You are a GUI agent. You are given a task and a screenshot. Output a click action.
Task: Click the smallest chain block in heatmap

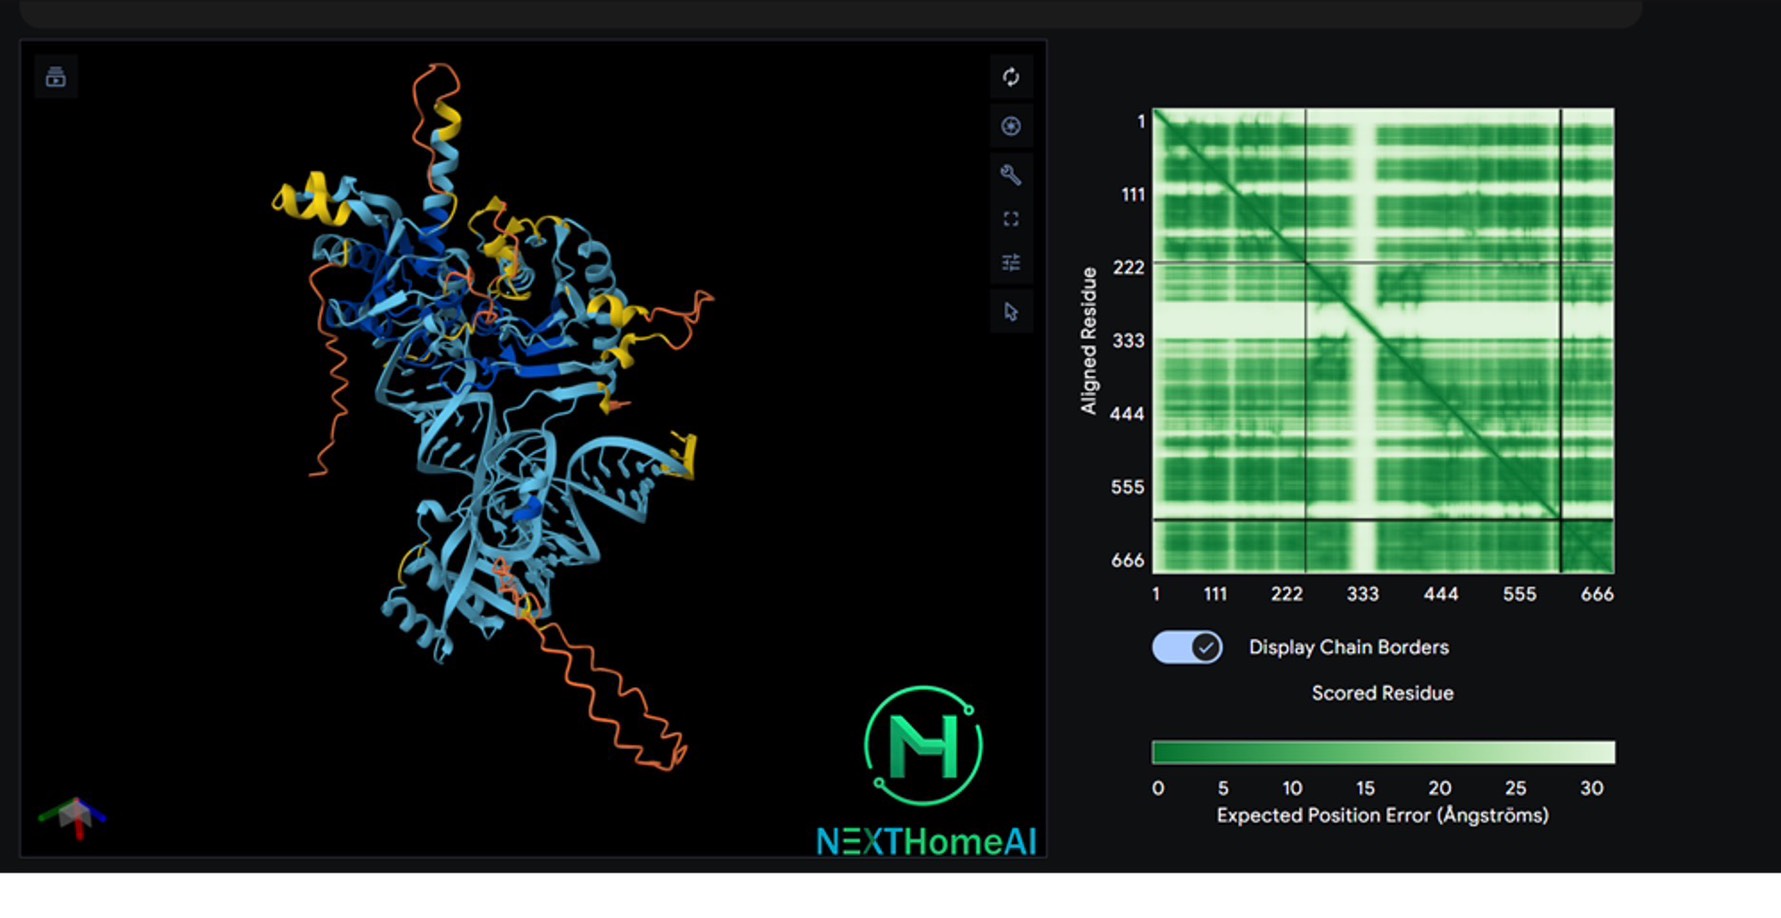coord(1587,546)
